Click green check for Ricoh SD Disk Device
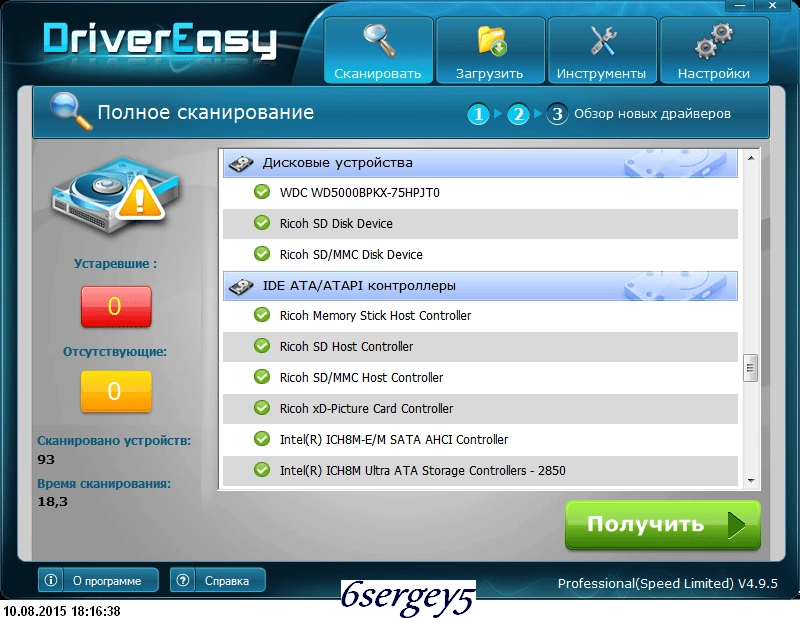The height and width of the screenshot is (618, 800). pyautogui.click(x=262, y=223)
